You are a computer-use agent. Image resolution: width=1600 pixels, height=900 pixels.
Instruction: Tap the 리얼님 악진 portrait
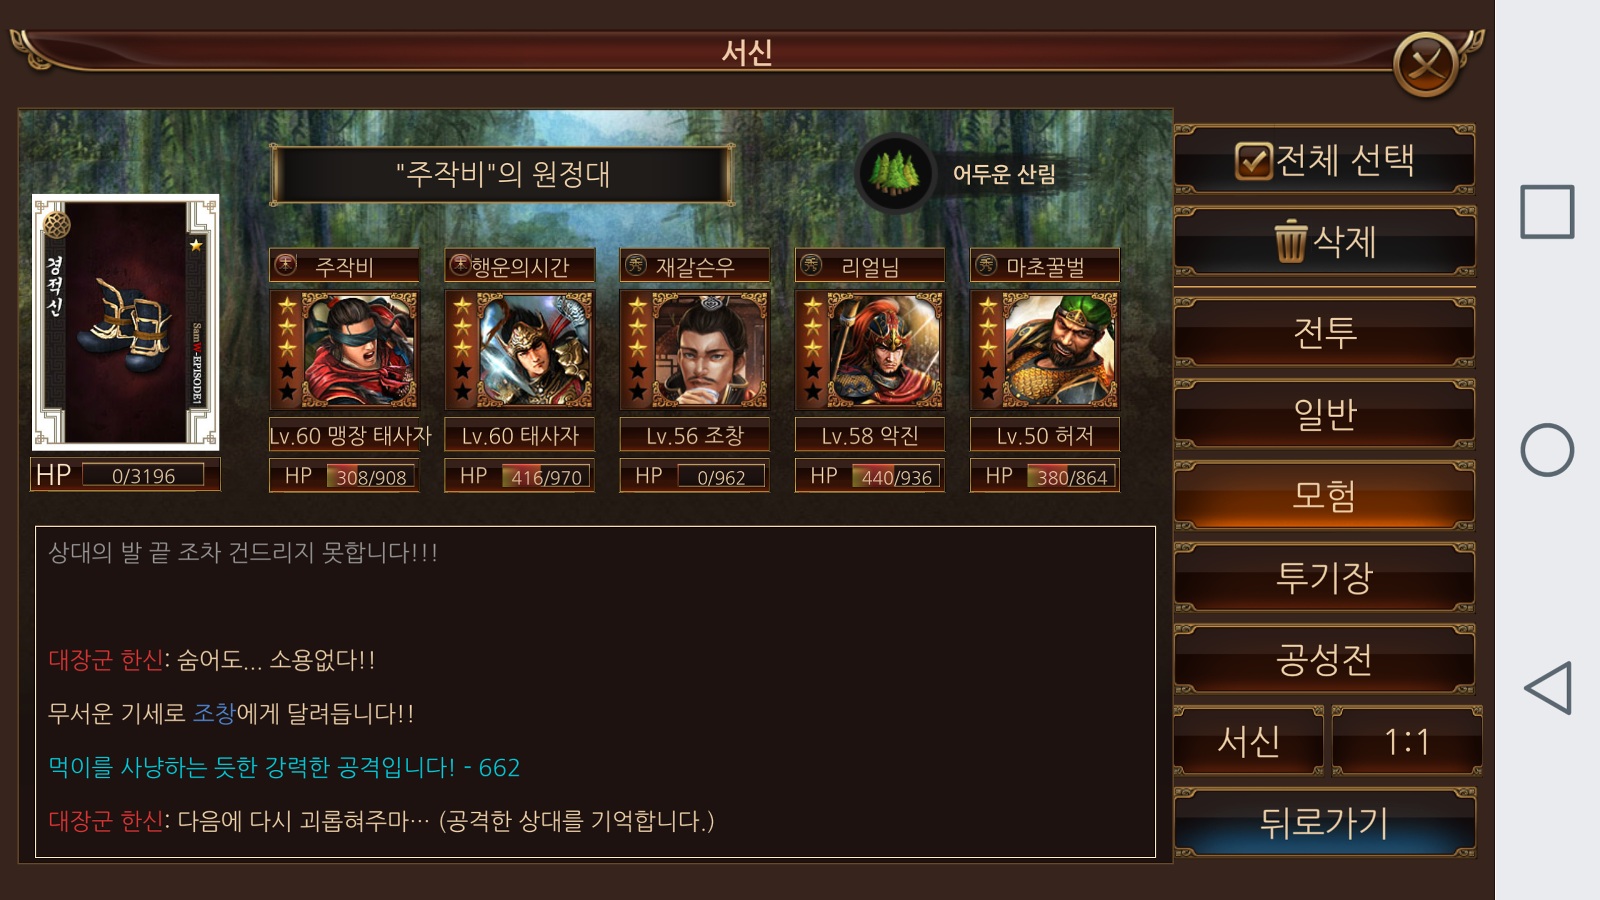pos(870,350)
